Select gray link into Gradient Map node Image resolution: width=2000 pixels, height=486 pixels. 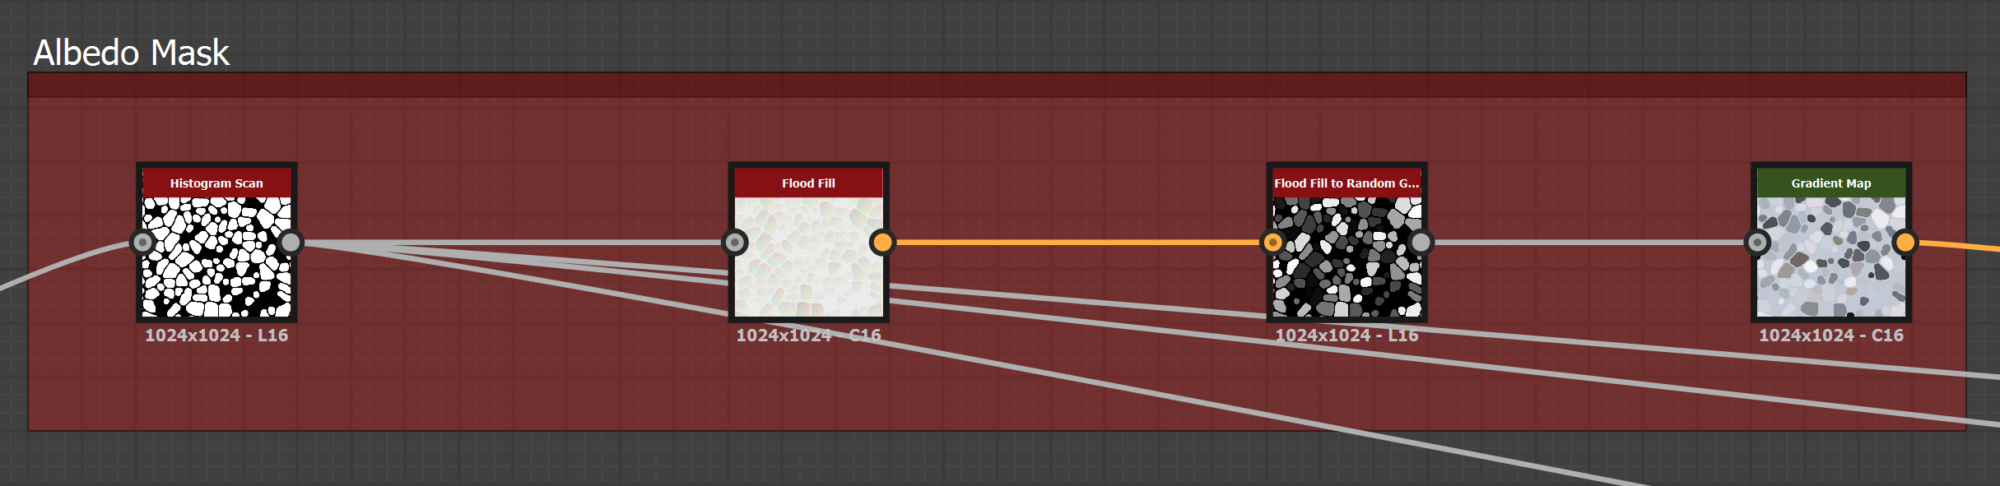pyautogui.click(x=1588, y=242)
